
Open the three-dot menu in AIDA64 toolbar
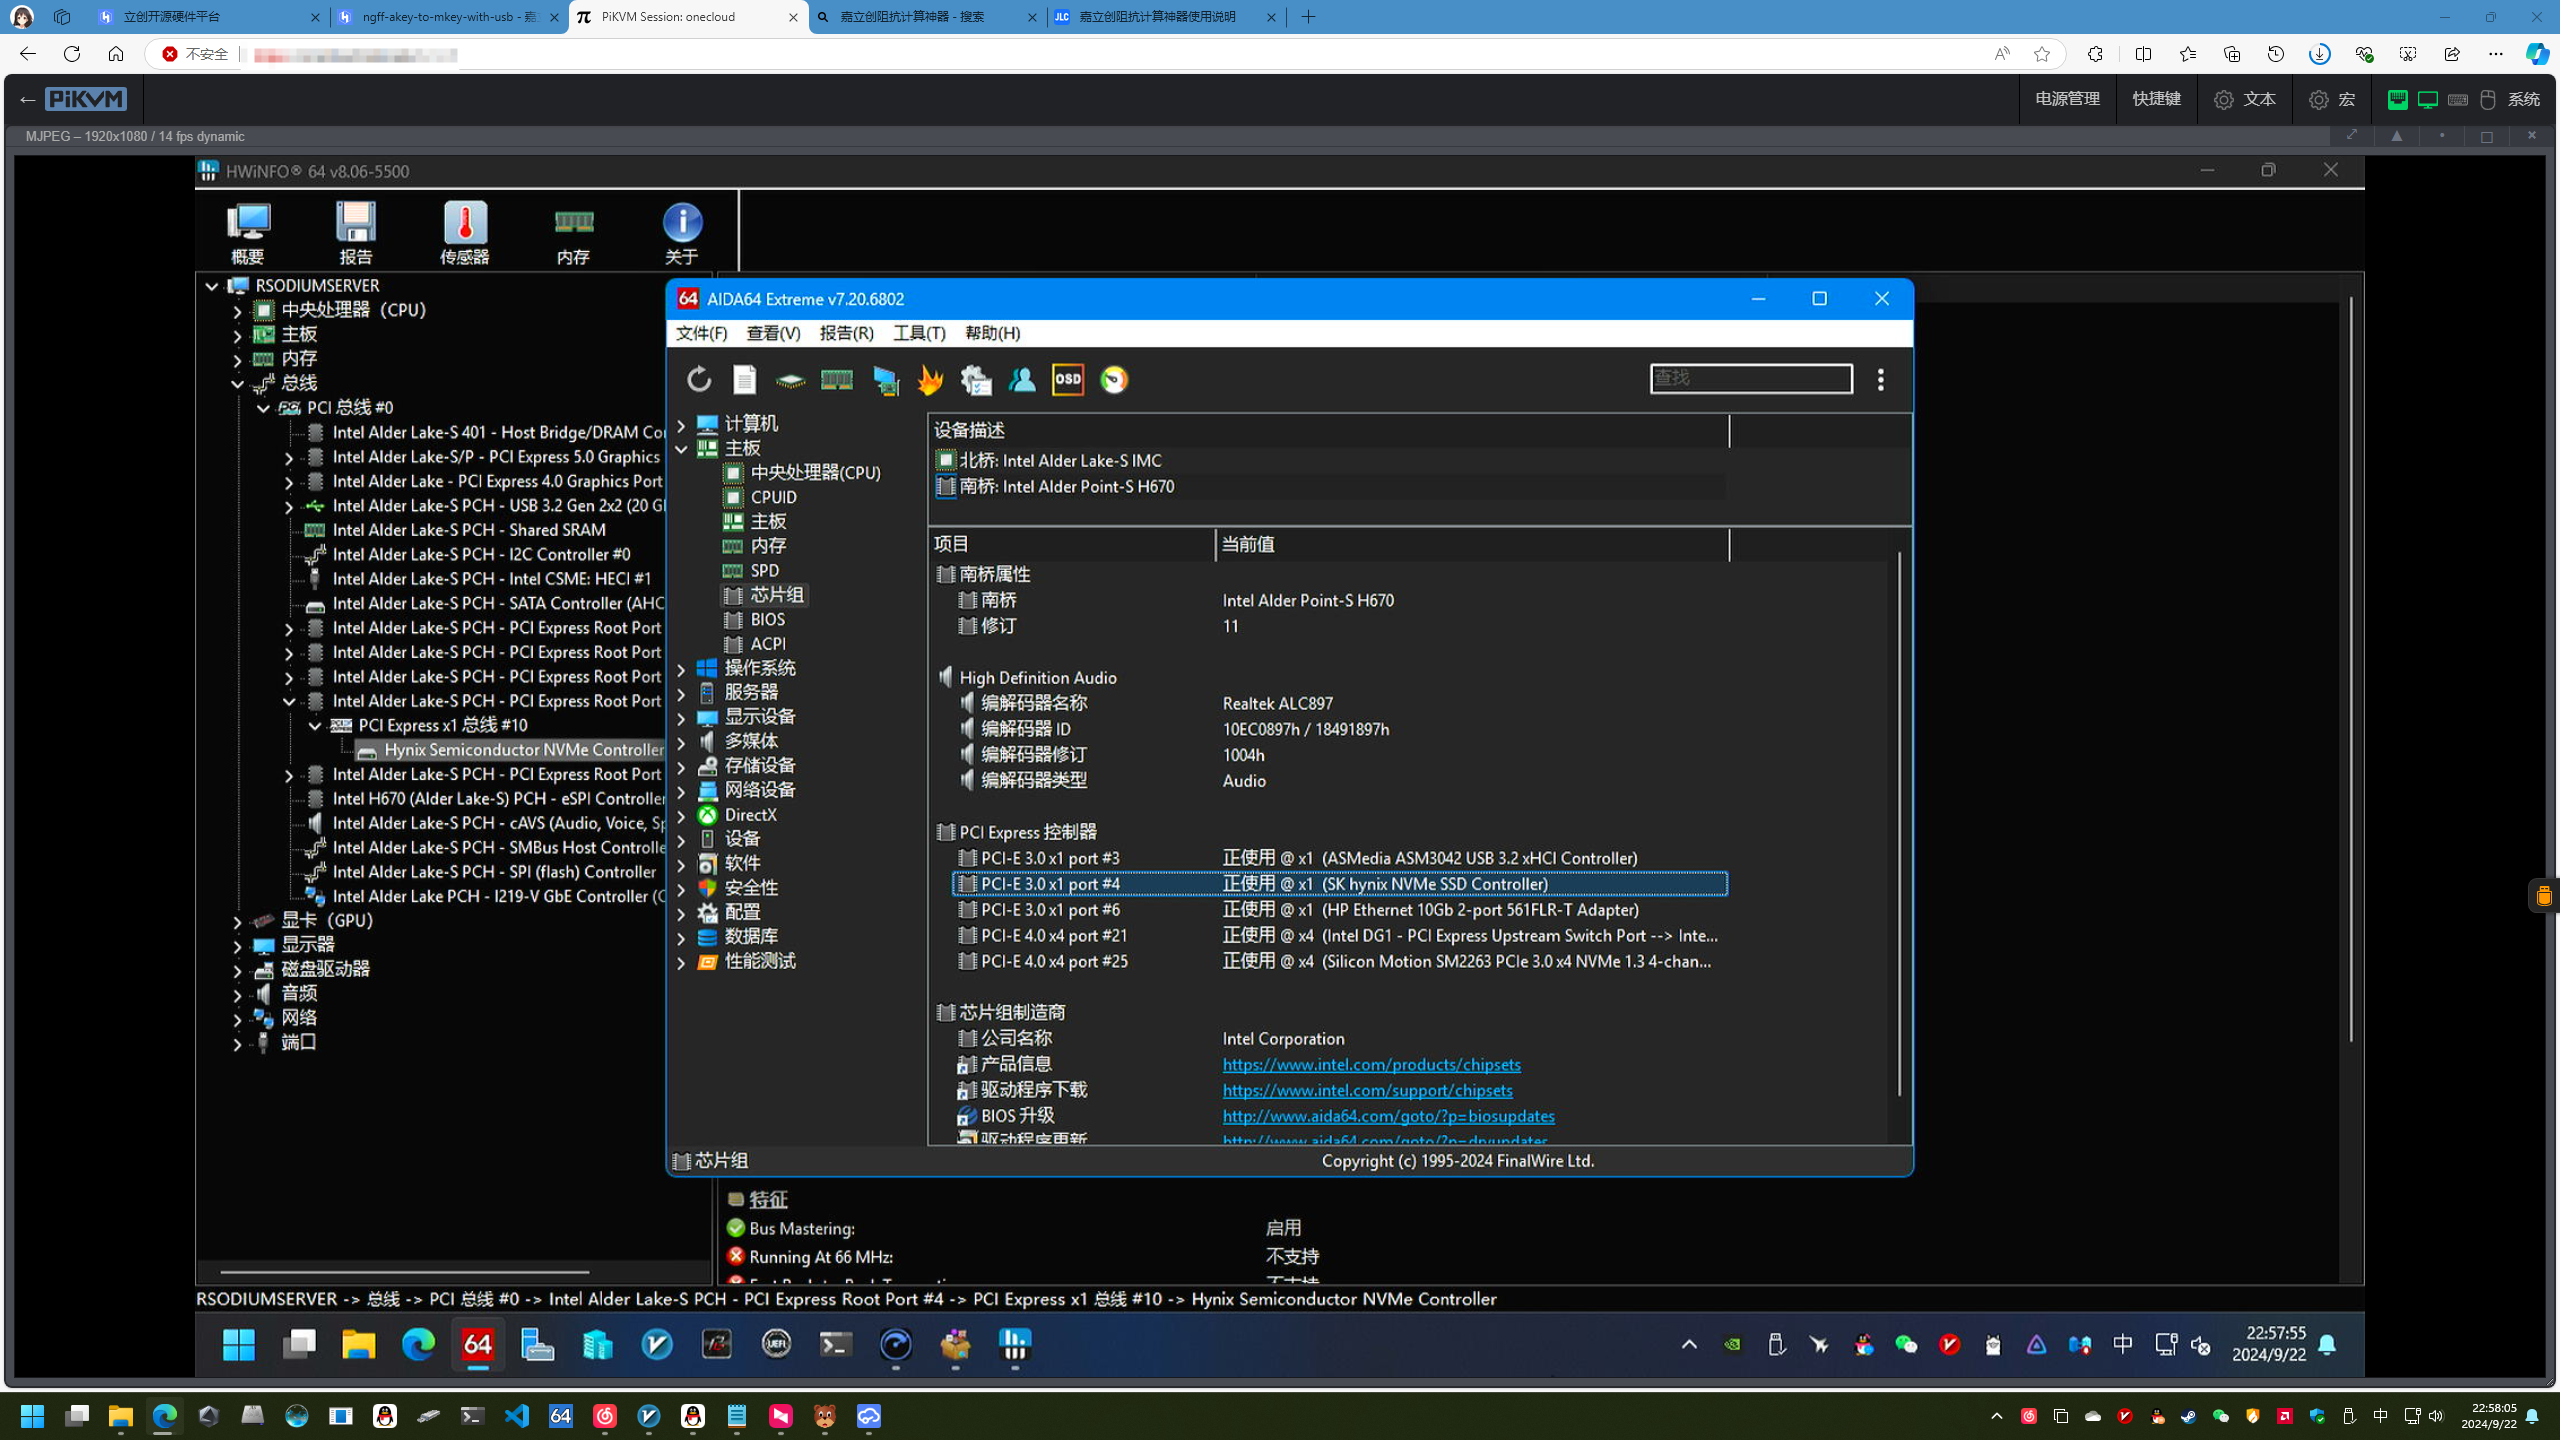click(x=1881, y=379)
